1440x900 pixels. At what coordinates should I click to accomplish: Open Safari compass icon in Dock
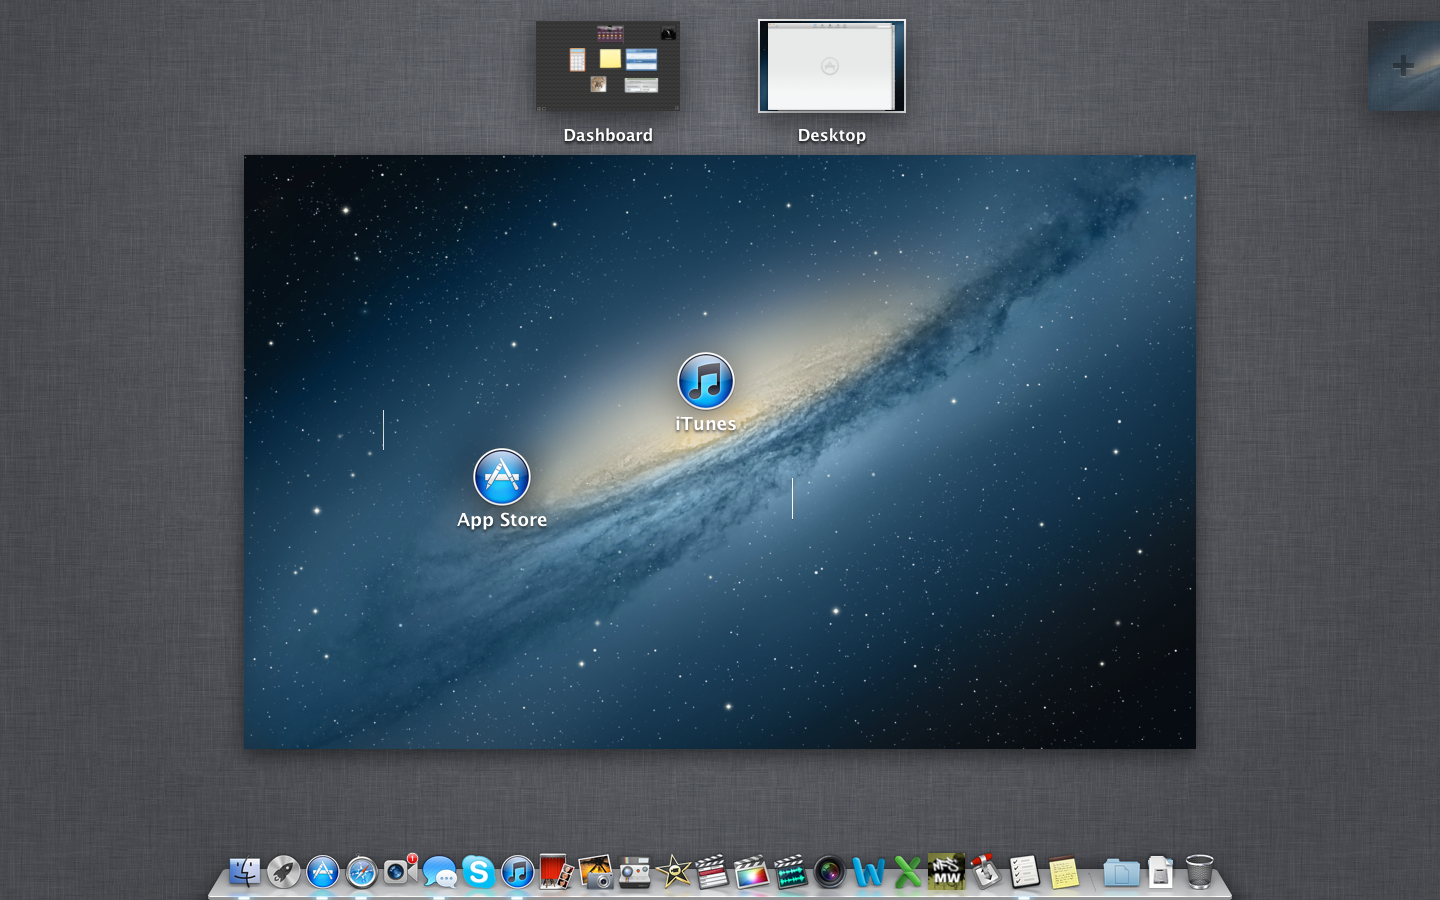click(362, 872)
